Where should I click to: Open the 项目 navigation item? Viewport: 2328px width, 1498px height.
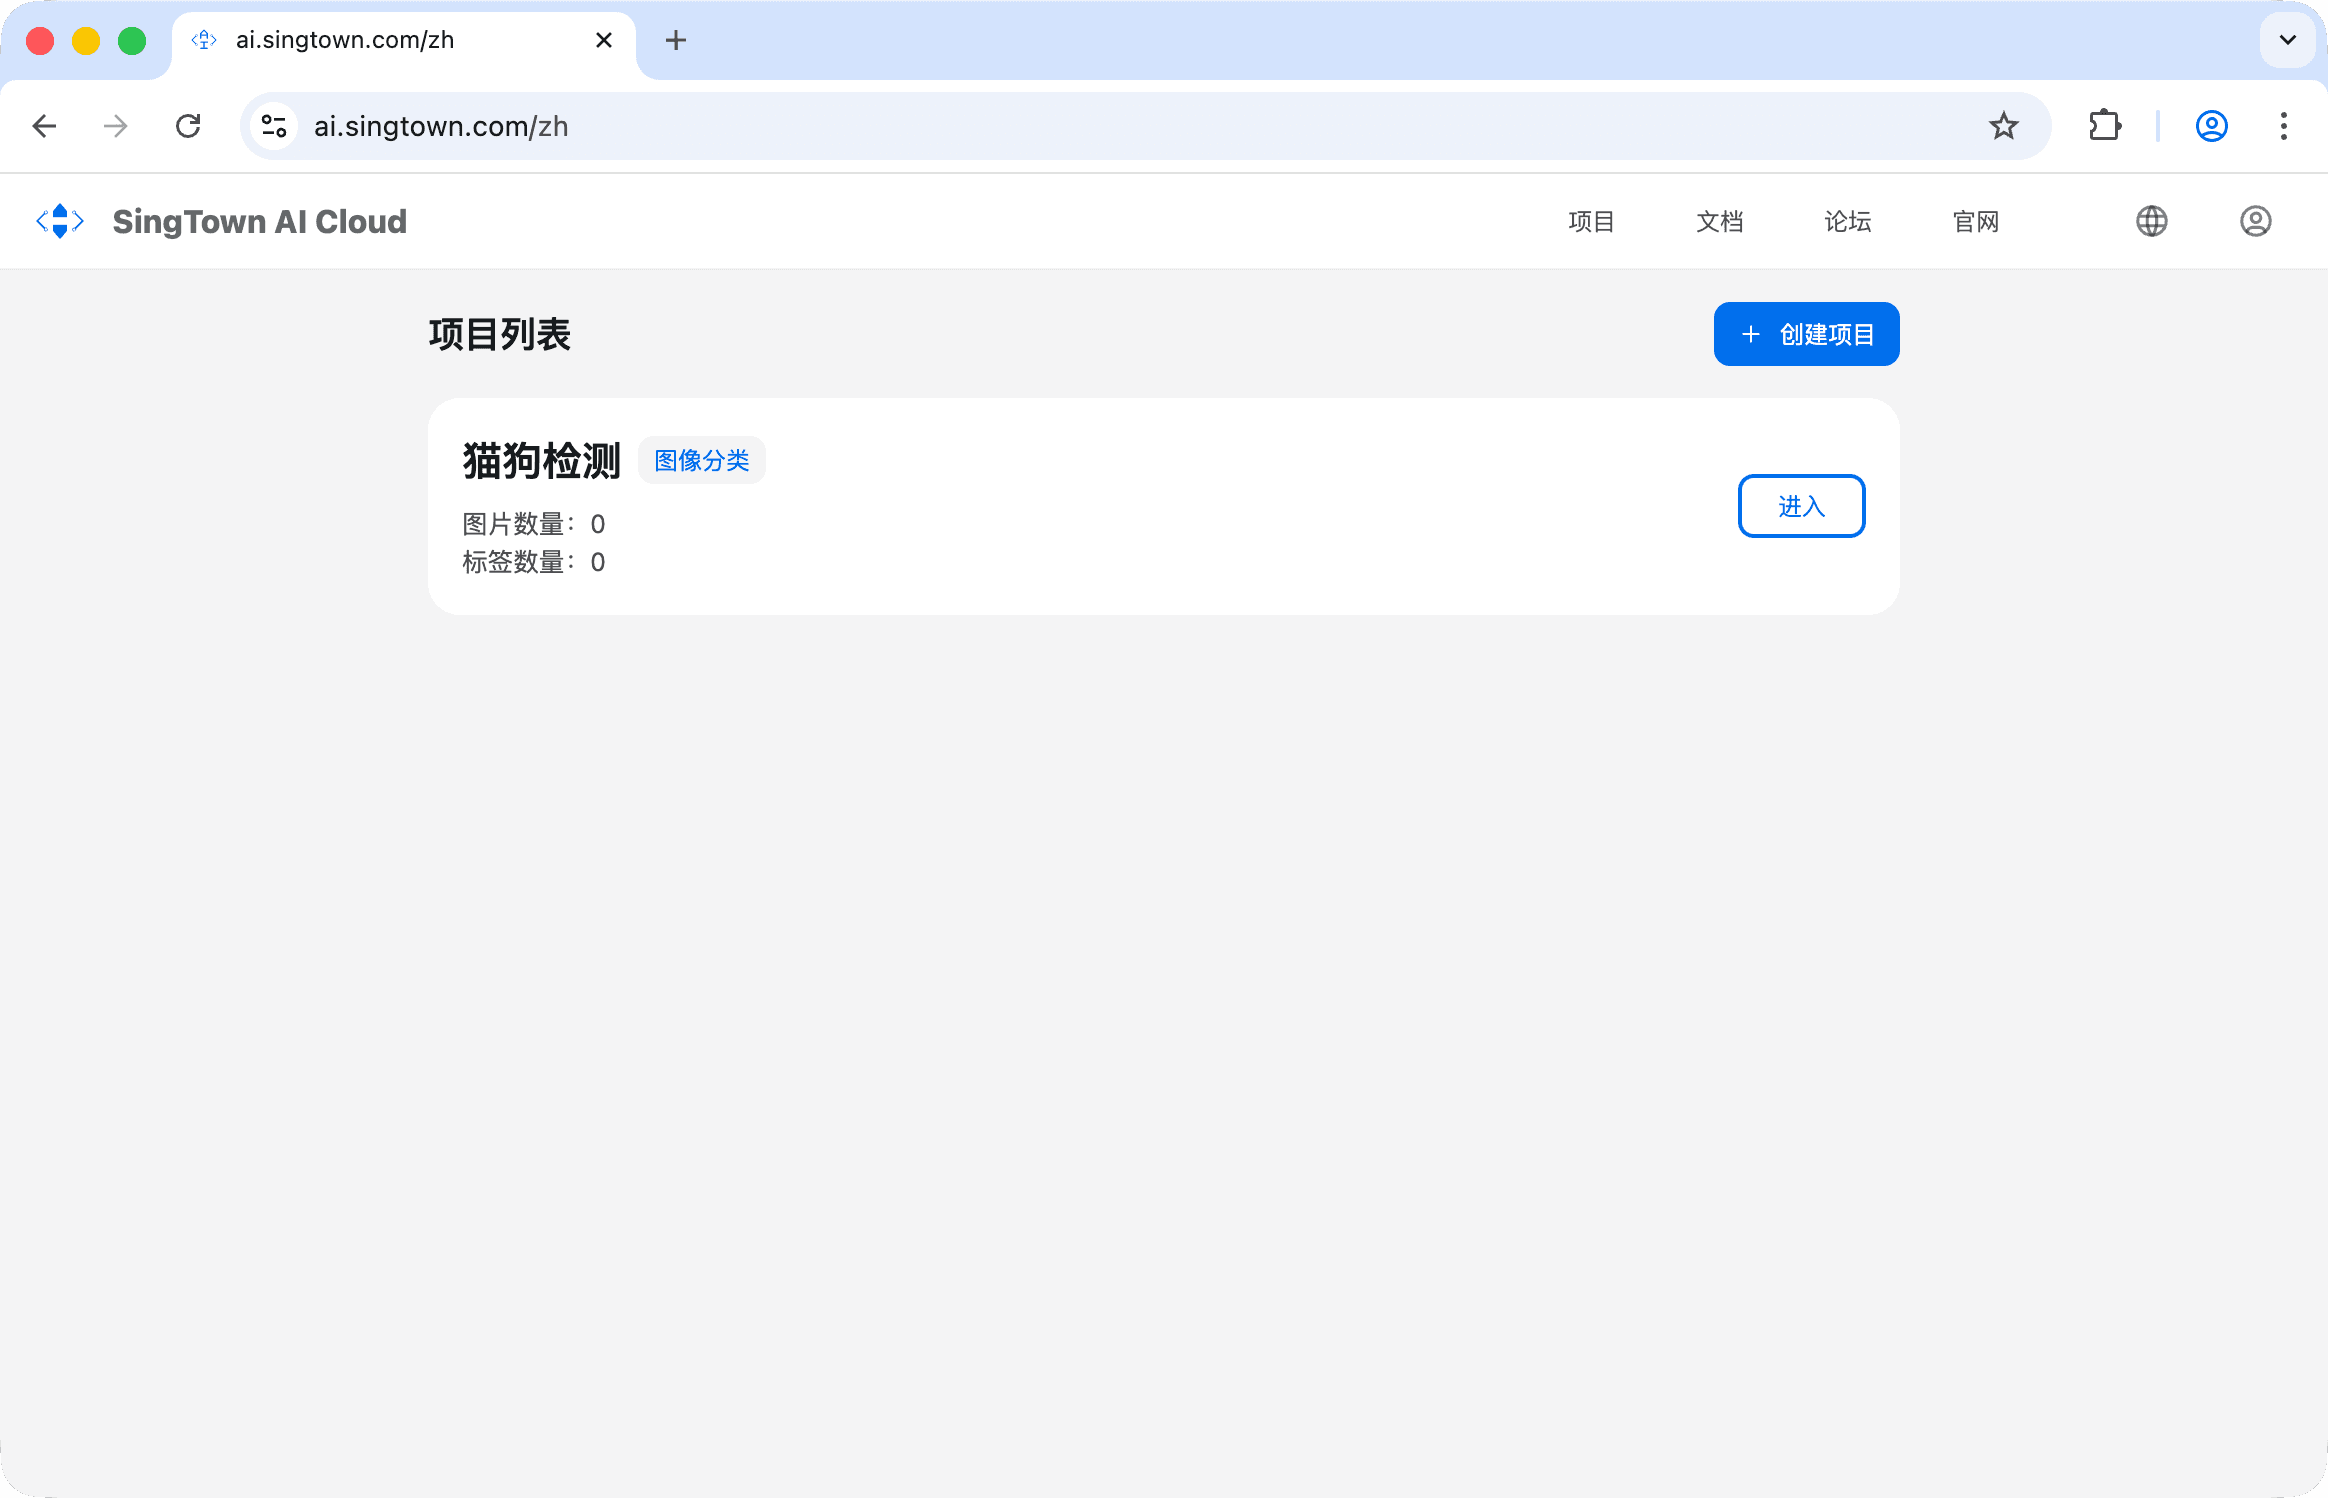(x=1591, y=221)
